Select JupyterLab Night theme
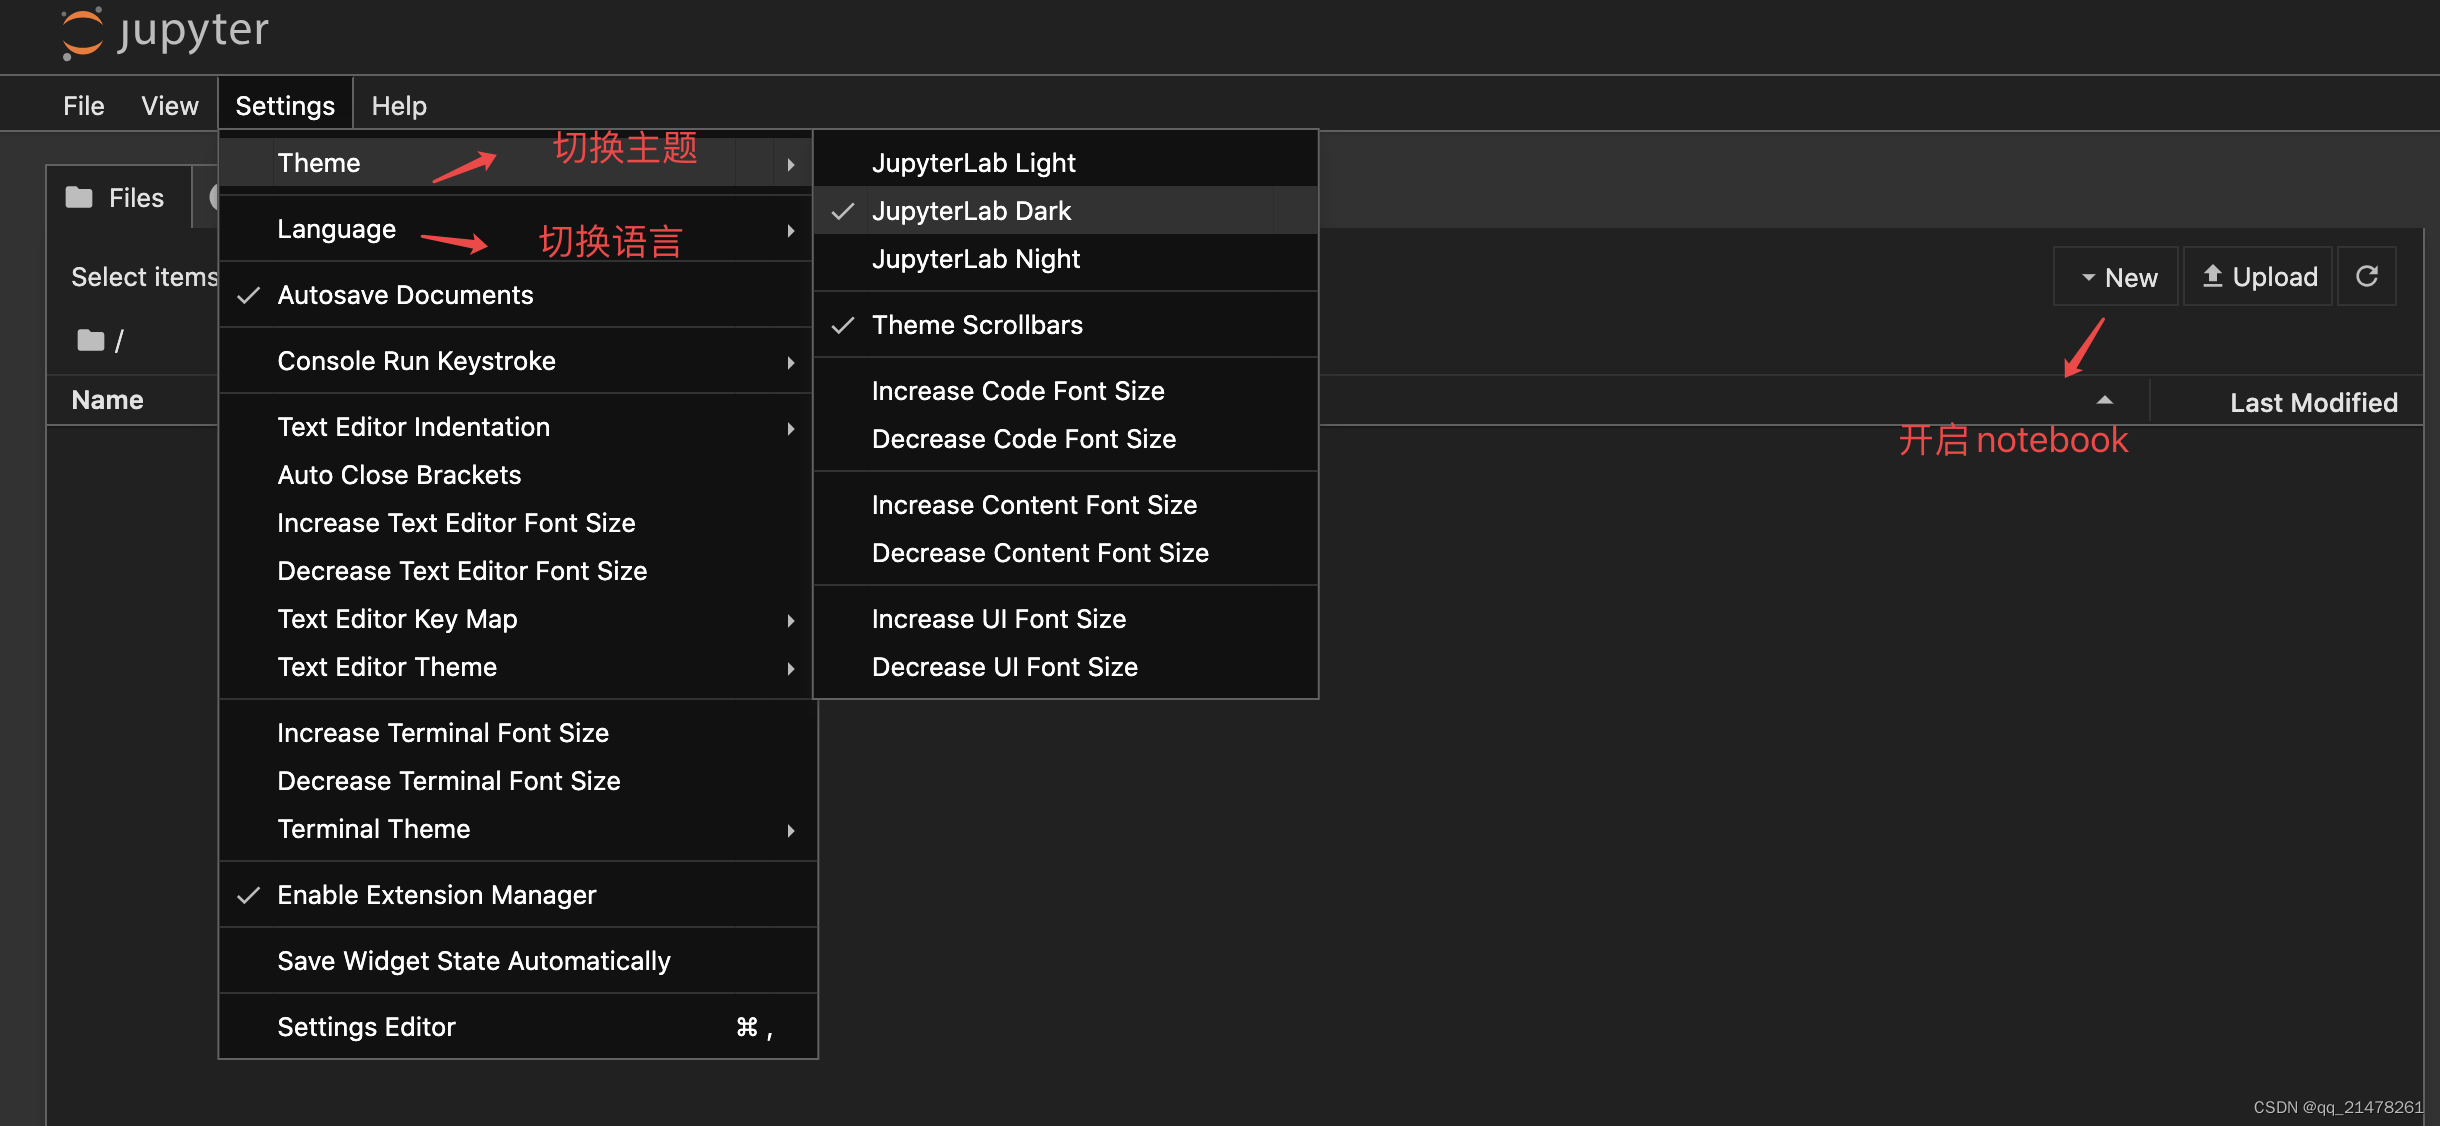 (x=975, y=259)
